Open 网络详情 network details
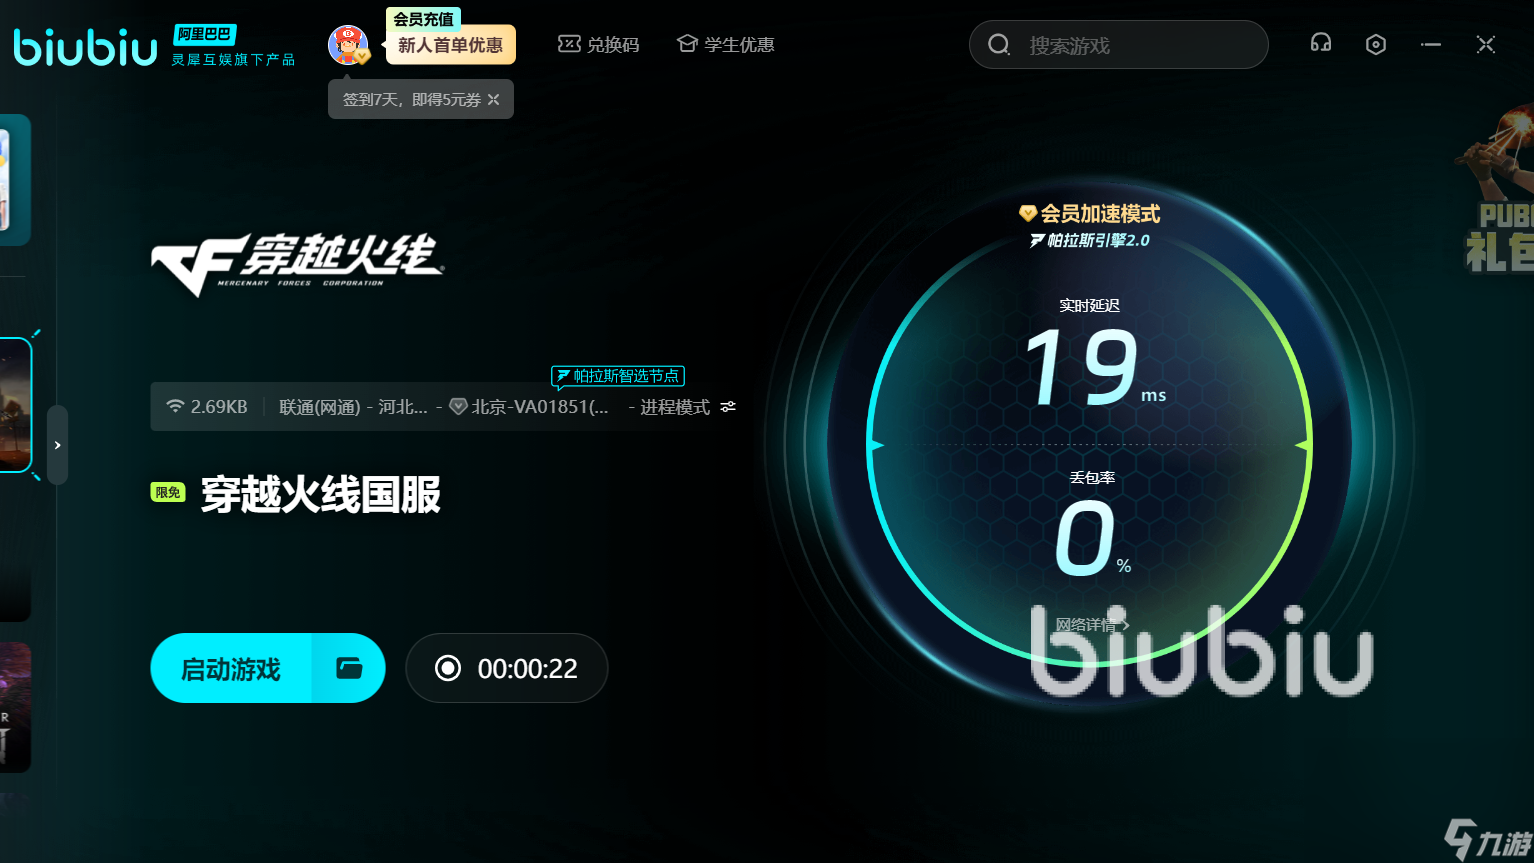Screen dimensions: 1534x863 point(1092,625)
